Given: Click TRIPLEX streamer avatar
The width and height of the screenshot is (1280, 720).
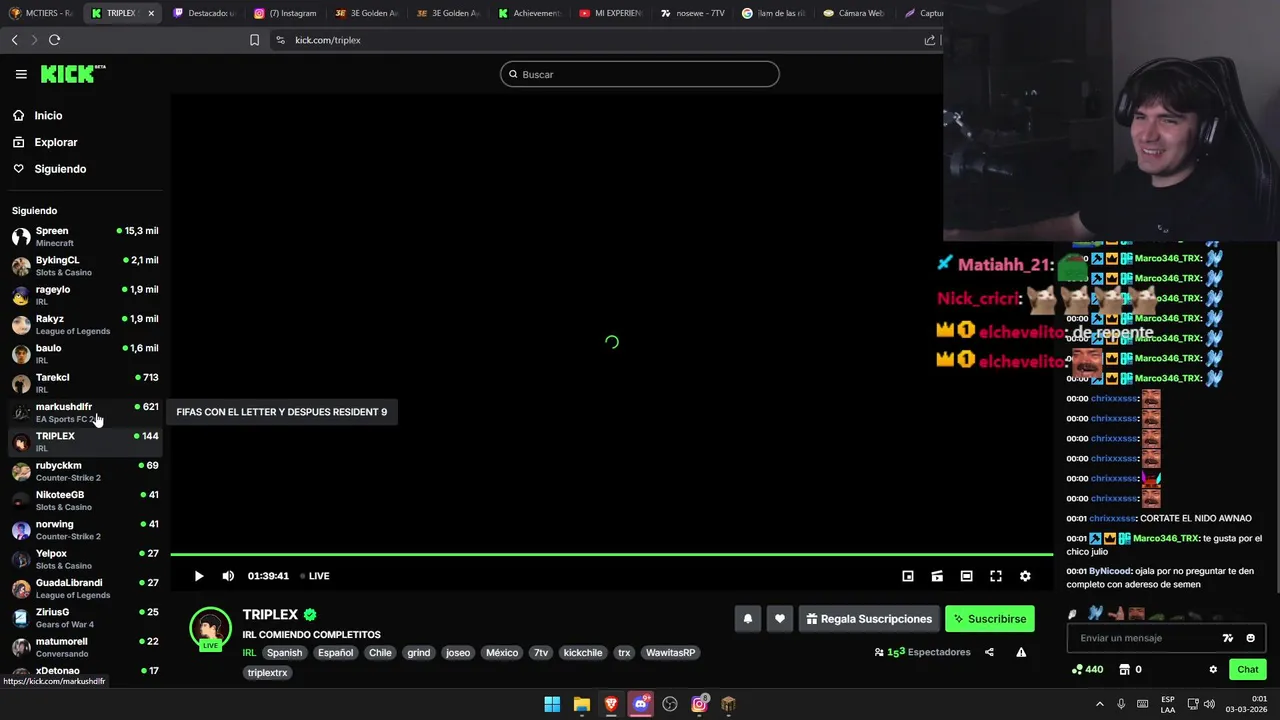Looking at the screenshot, I should pos(210,629).
